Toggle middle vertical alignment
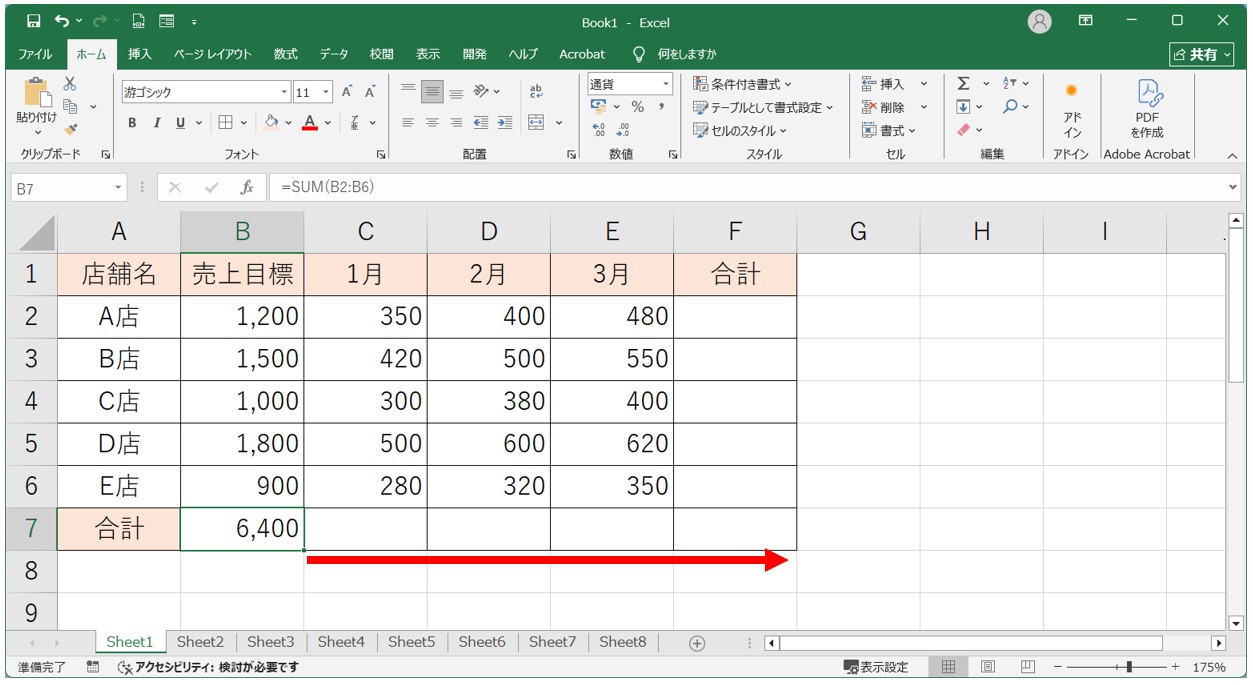Viewport: 1253px width, 685px height. 432,91
